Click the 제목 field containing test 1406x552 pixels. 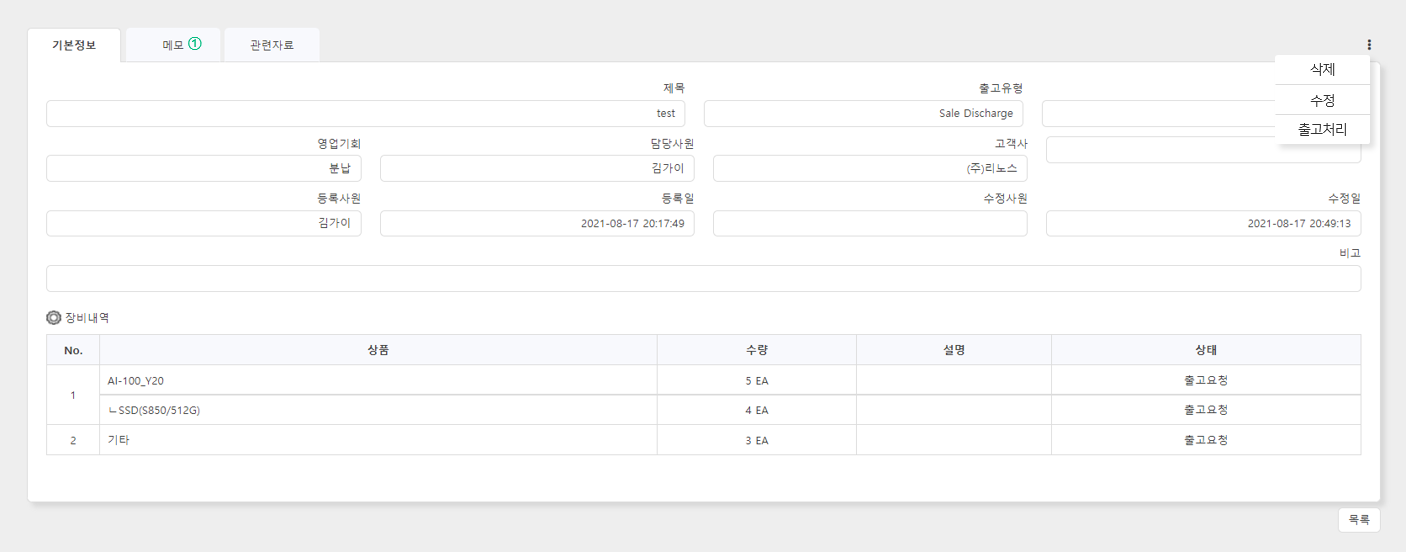click(x=366, y=113)
